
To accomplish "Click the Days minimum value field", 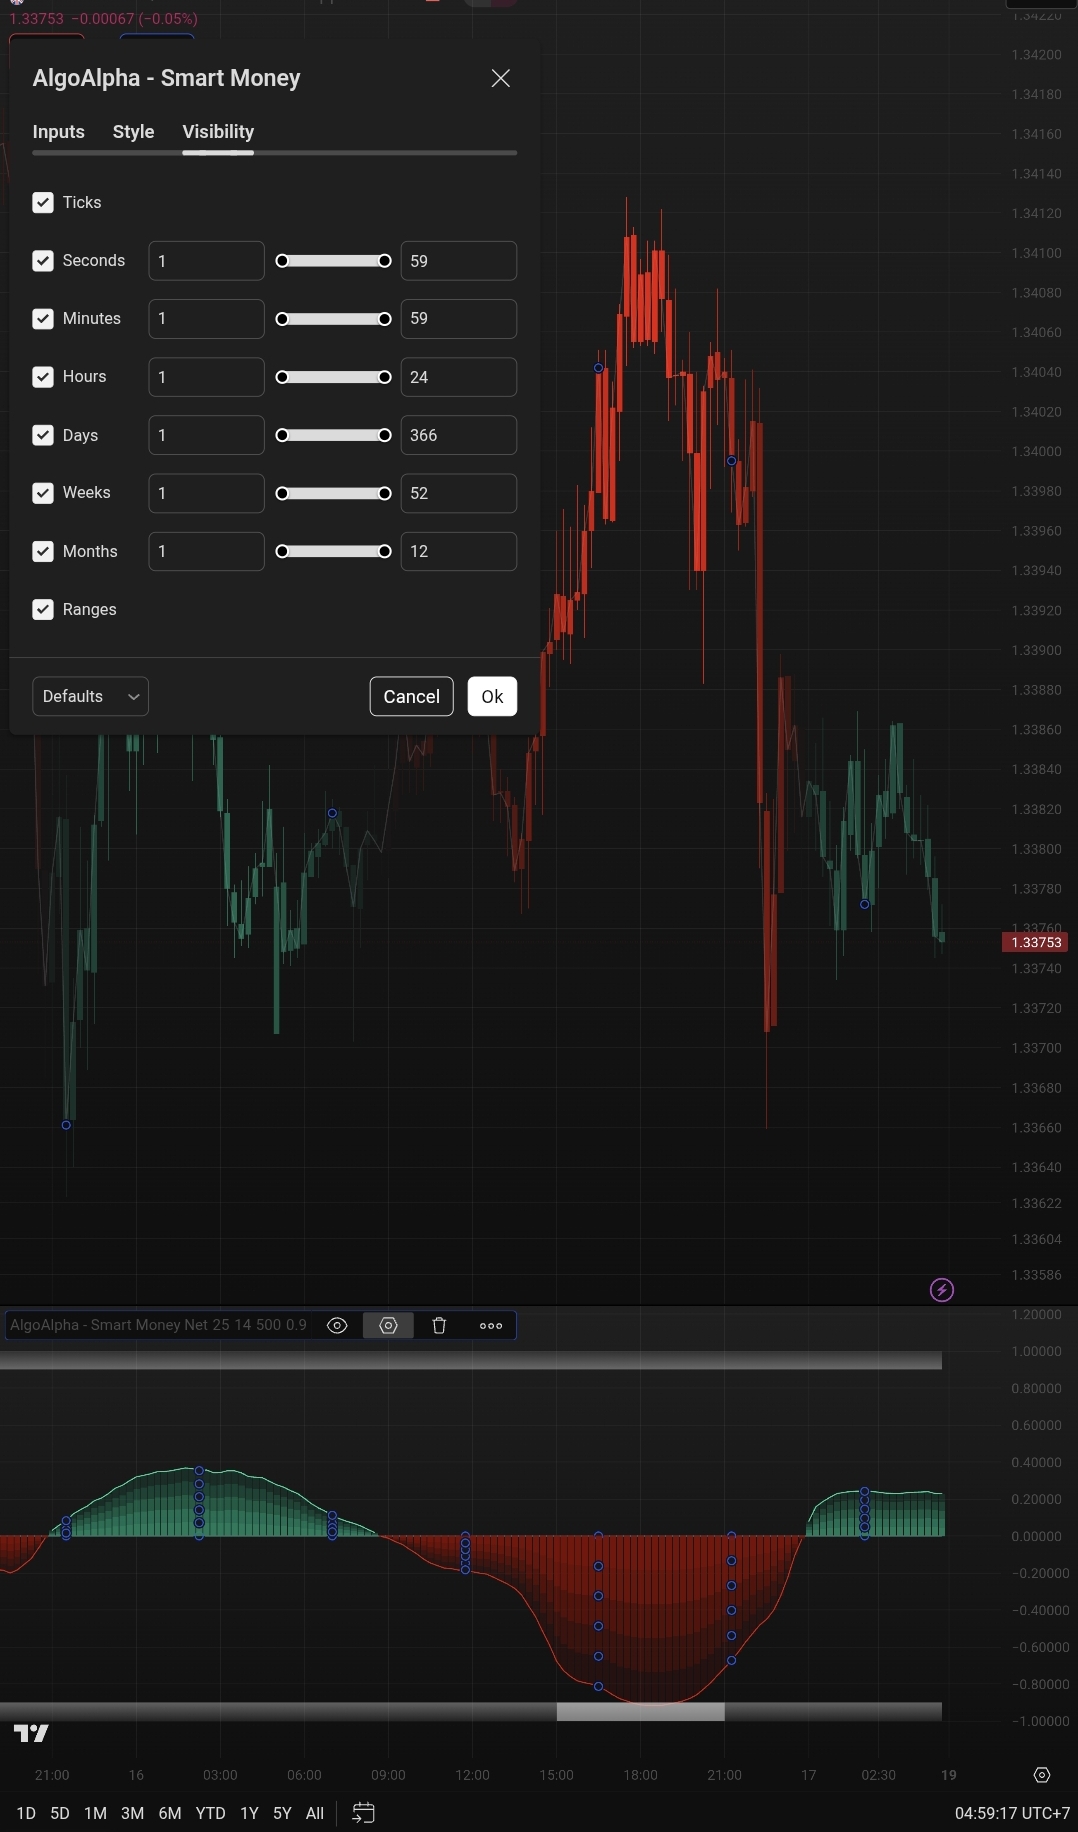I will pyautogui.click(x=206, y=435).
